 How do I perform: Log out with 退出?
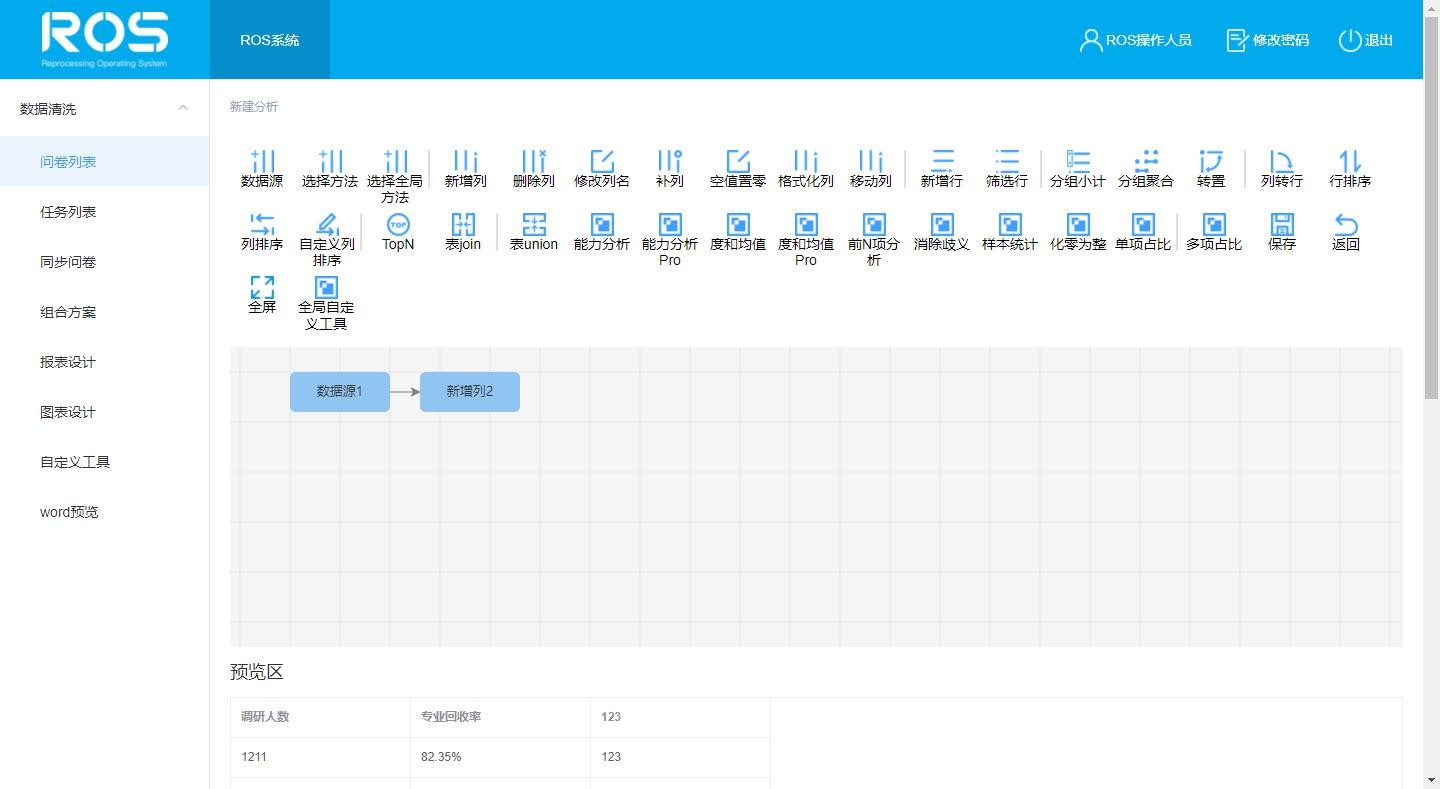pos(1366,40)
